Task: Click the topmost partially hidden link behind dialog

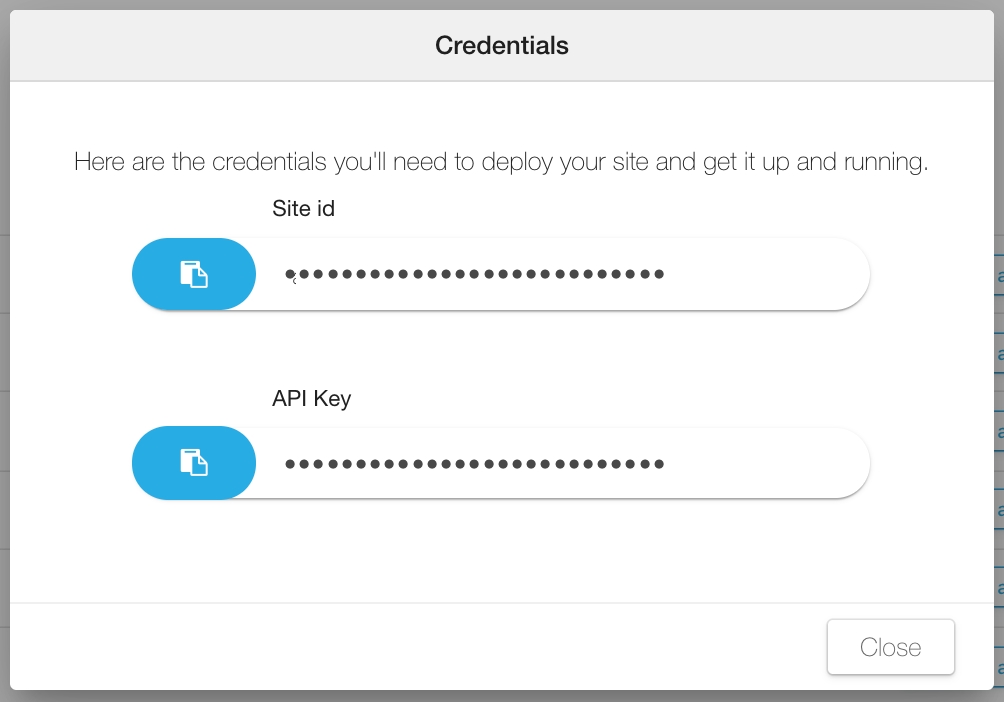Action: (x=999, y=276)
